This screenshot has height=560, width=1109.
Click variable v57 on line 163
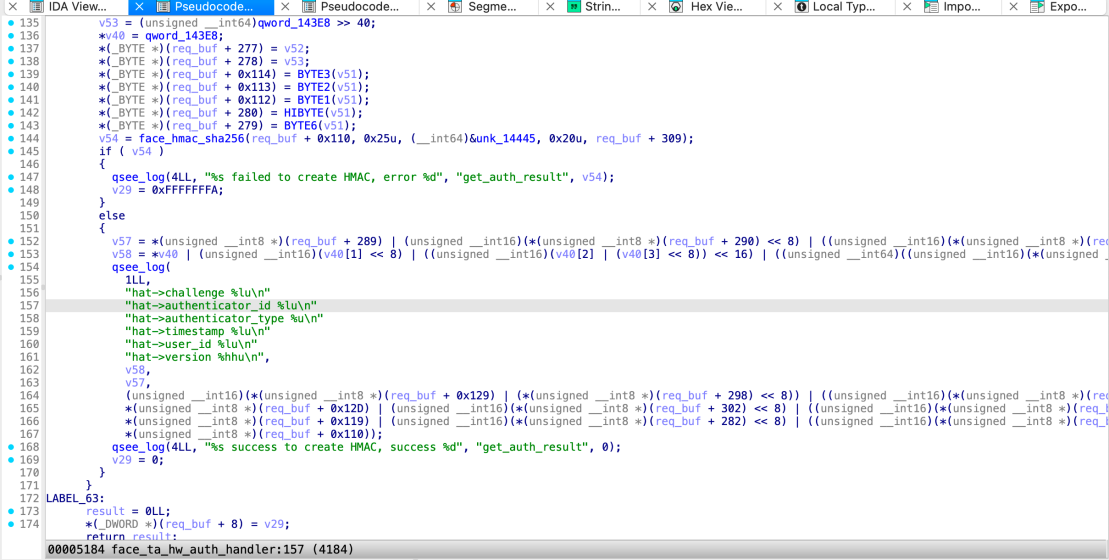point(135,383)
